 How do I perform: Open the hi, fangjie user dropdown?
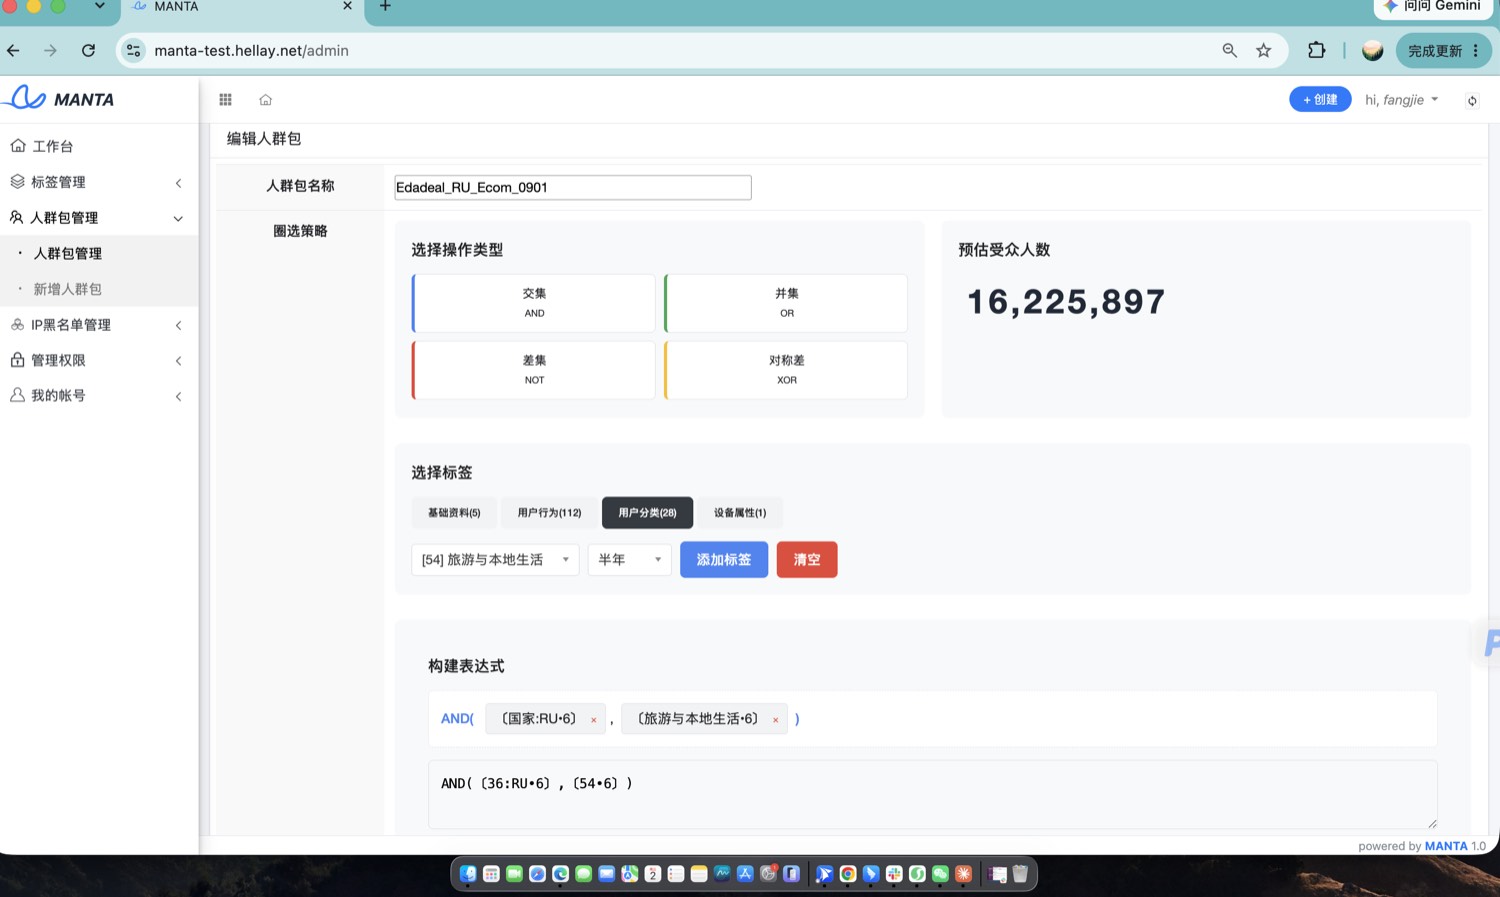tap(1401, 100)
